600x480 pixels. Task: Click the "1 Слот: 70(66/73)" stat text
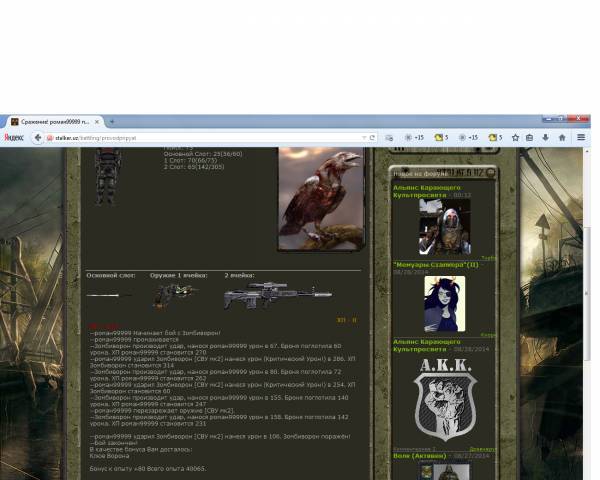click(190, 160)
